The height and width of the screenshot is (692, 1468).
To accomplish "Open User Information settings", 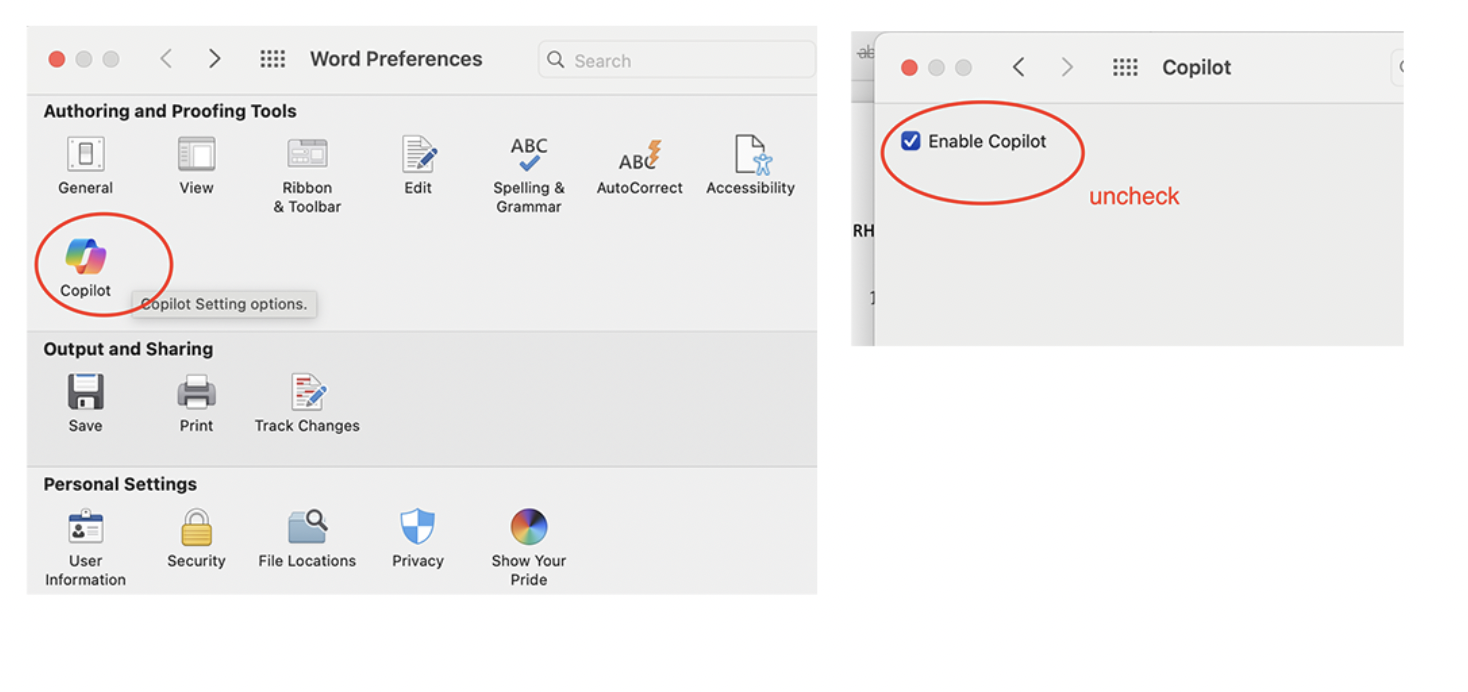I will [x=86, y=527].
